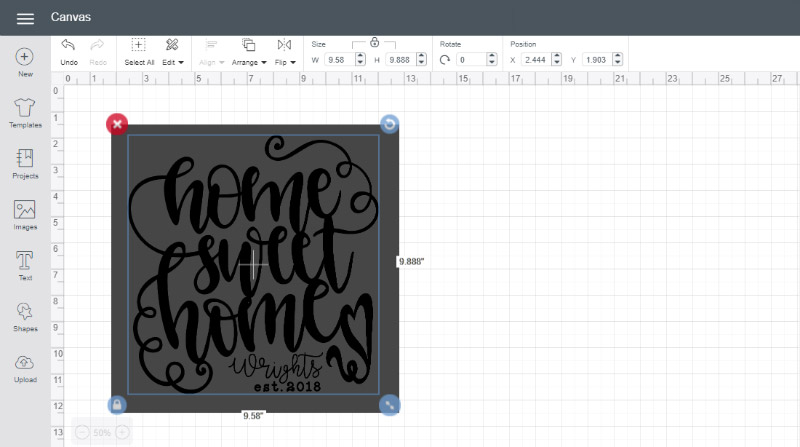Open the Edit dropdown

coord(172,52)
